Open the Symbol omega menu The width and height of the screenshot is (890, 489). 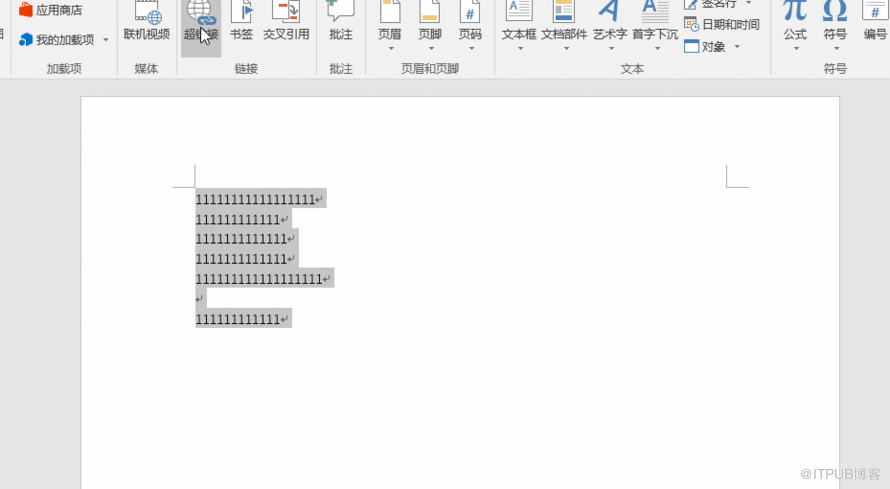[835, 21]
